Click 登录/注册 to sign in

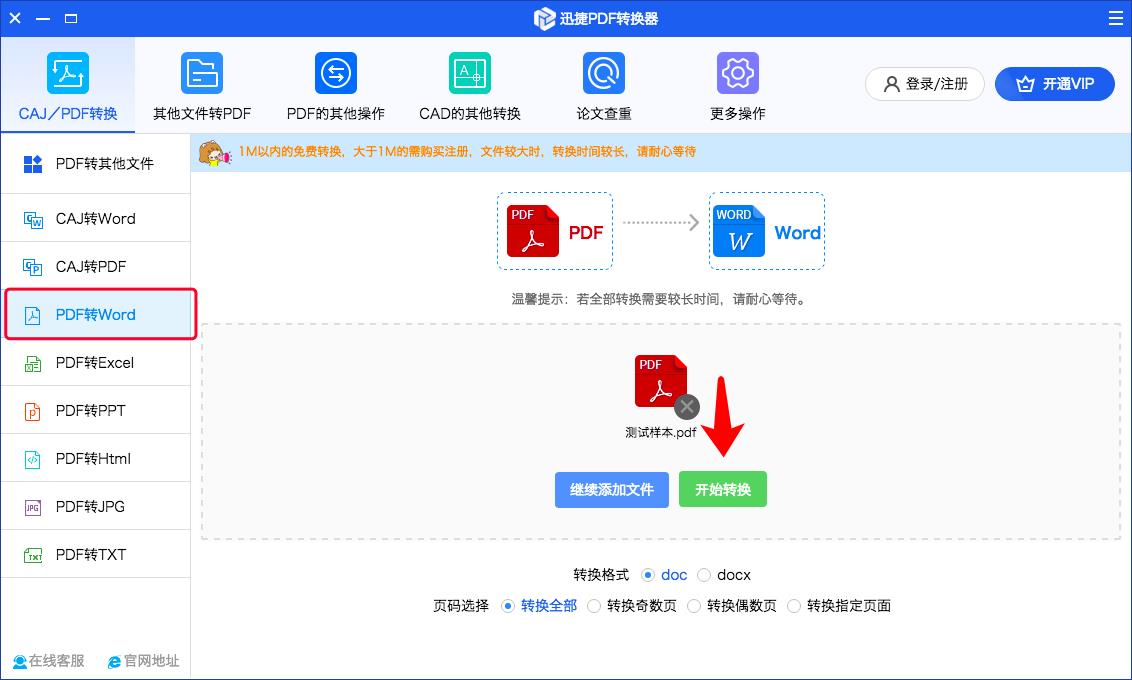click(x=924, y=84)
